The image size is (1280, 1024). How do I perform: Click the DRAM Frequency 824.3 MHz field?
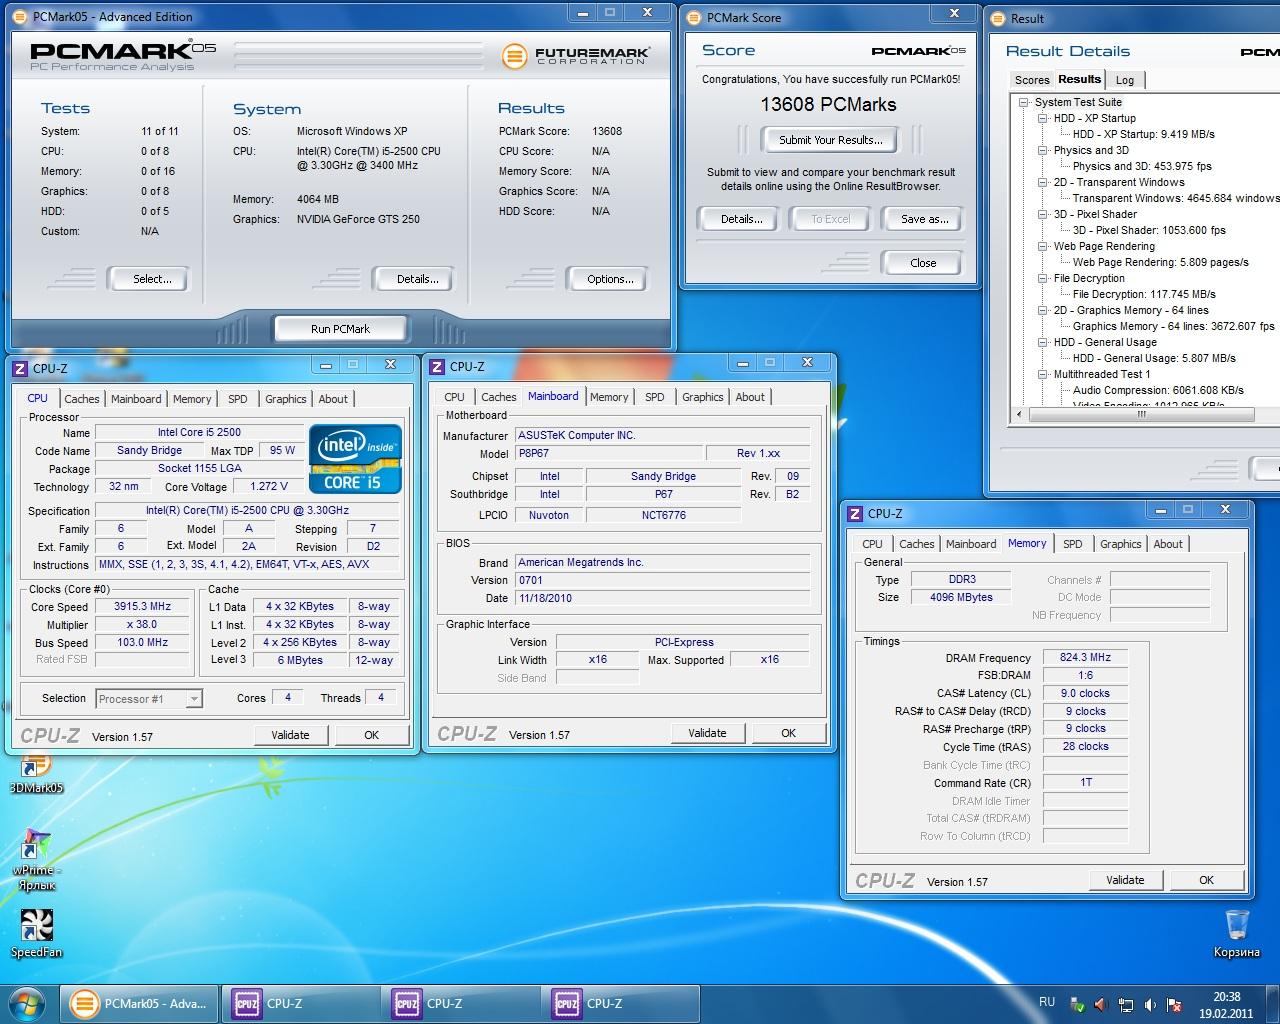[x=1085, y=657]
